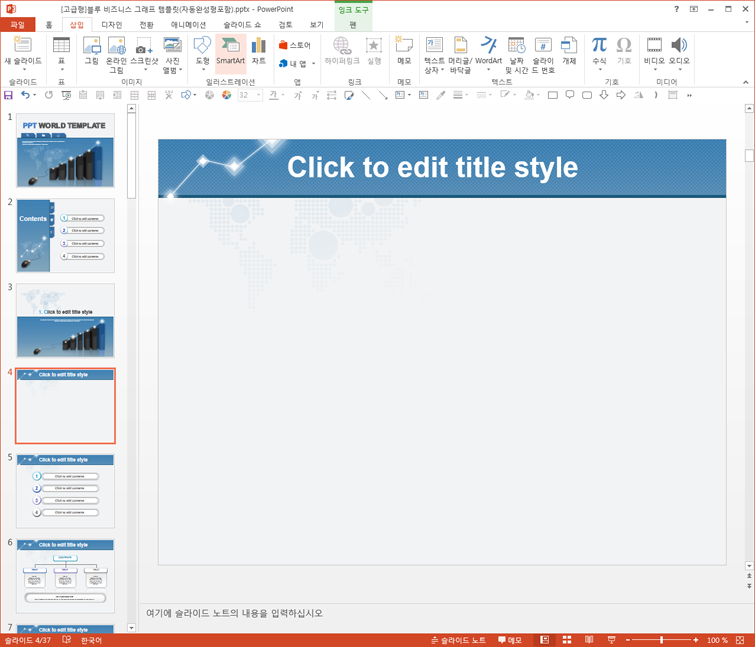Switch to the Transitions tab

tap(146, 25)
